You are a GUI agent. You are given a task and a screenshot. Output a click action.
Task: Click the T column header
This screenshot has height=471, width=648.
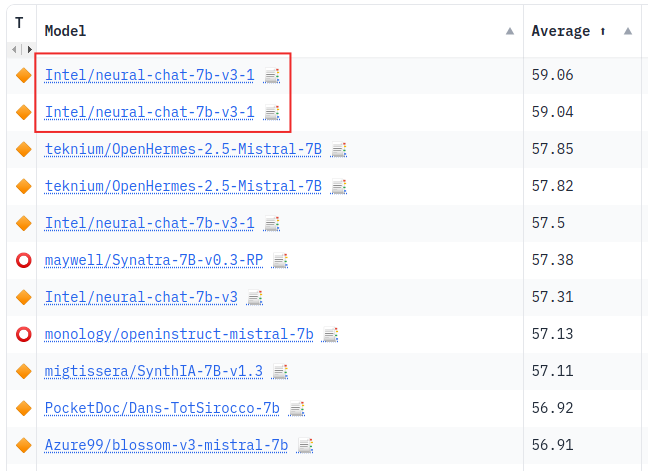point(19,23)
